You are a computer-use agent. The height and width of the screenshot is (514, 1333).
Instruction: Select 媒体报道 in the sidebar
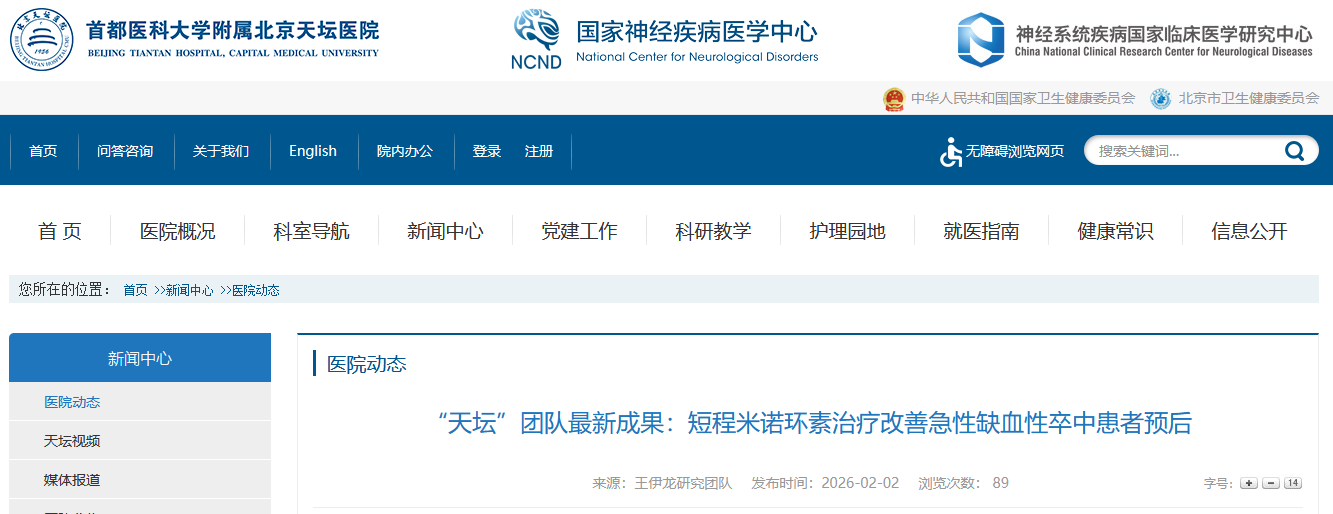72,480
